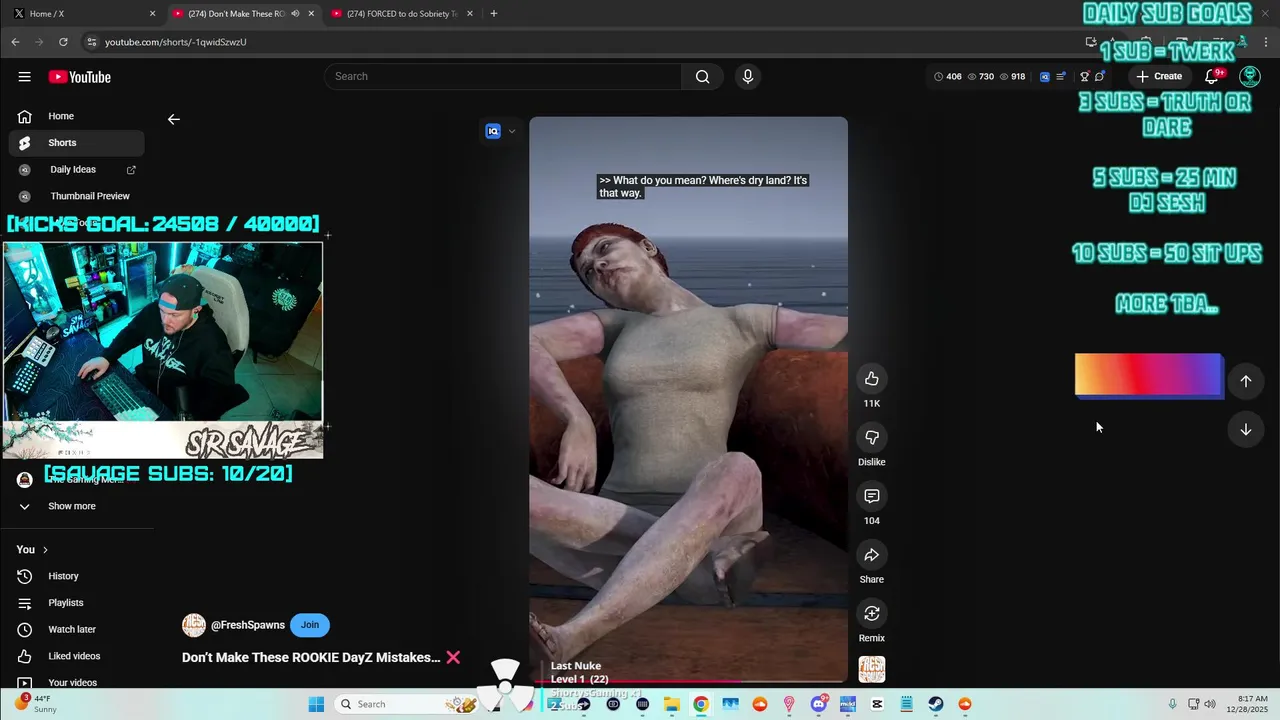The height and width of the screenshot is (720, 1280).
Task: Open the taskbar volume icon
Action: tap(1210, 704)
